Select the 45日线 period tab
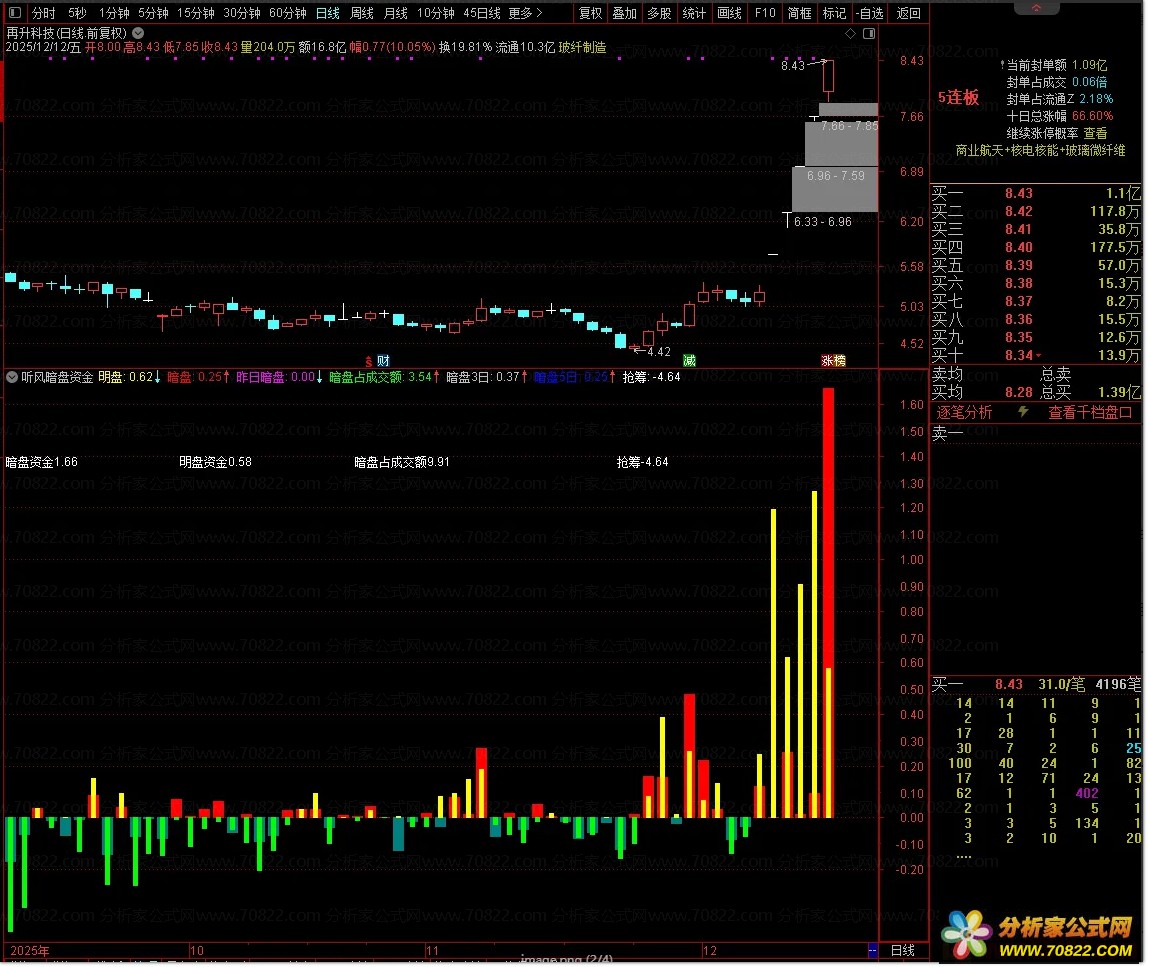Screen dimensions: 1149x967 (482, 12)
